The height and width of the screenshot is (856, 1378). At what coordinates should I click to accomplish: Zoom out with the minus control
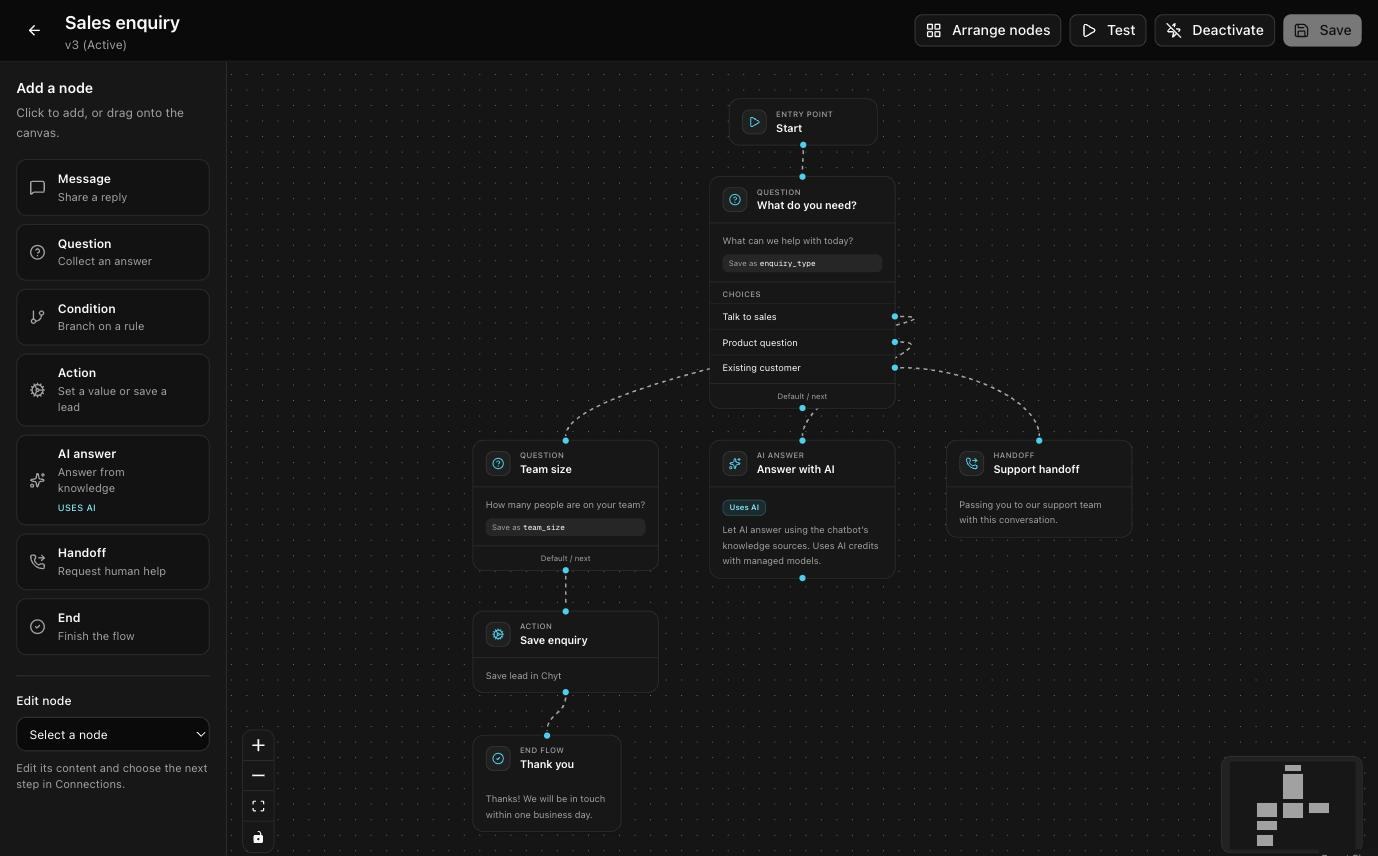258,776
